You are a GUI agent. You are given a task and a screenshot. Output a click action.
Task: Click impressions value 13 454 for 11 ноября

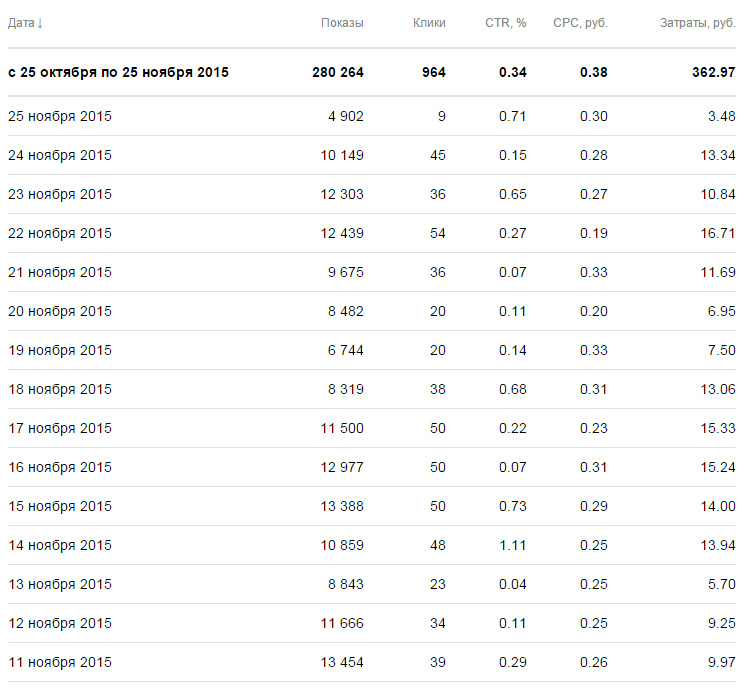pyautogui.click(x=342, y=662)
